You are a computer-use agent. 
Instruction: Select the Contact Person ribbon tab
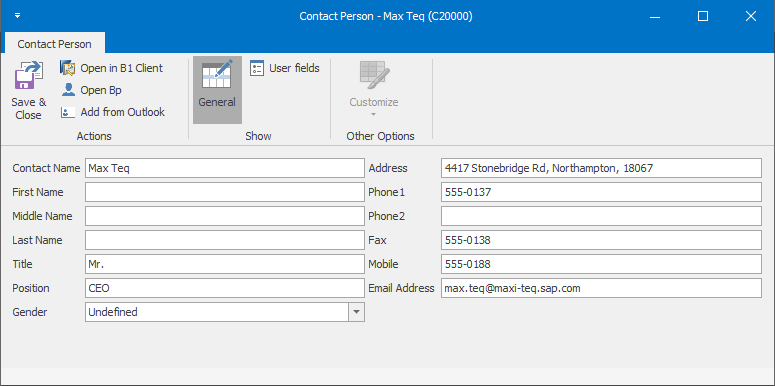click(54, 44)
